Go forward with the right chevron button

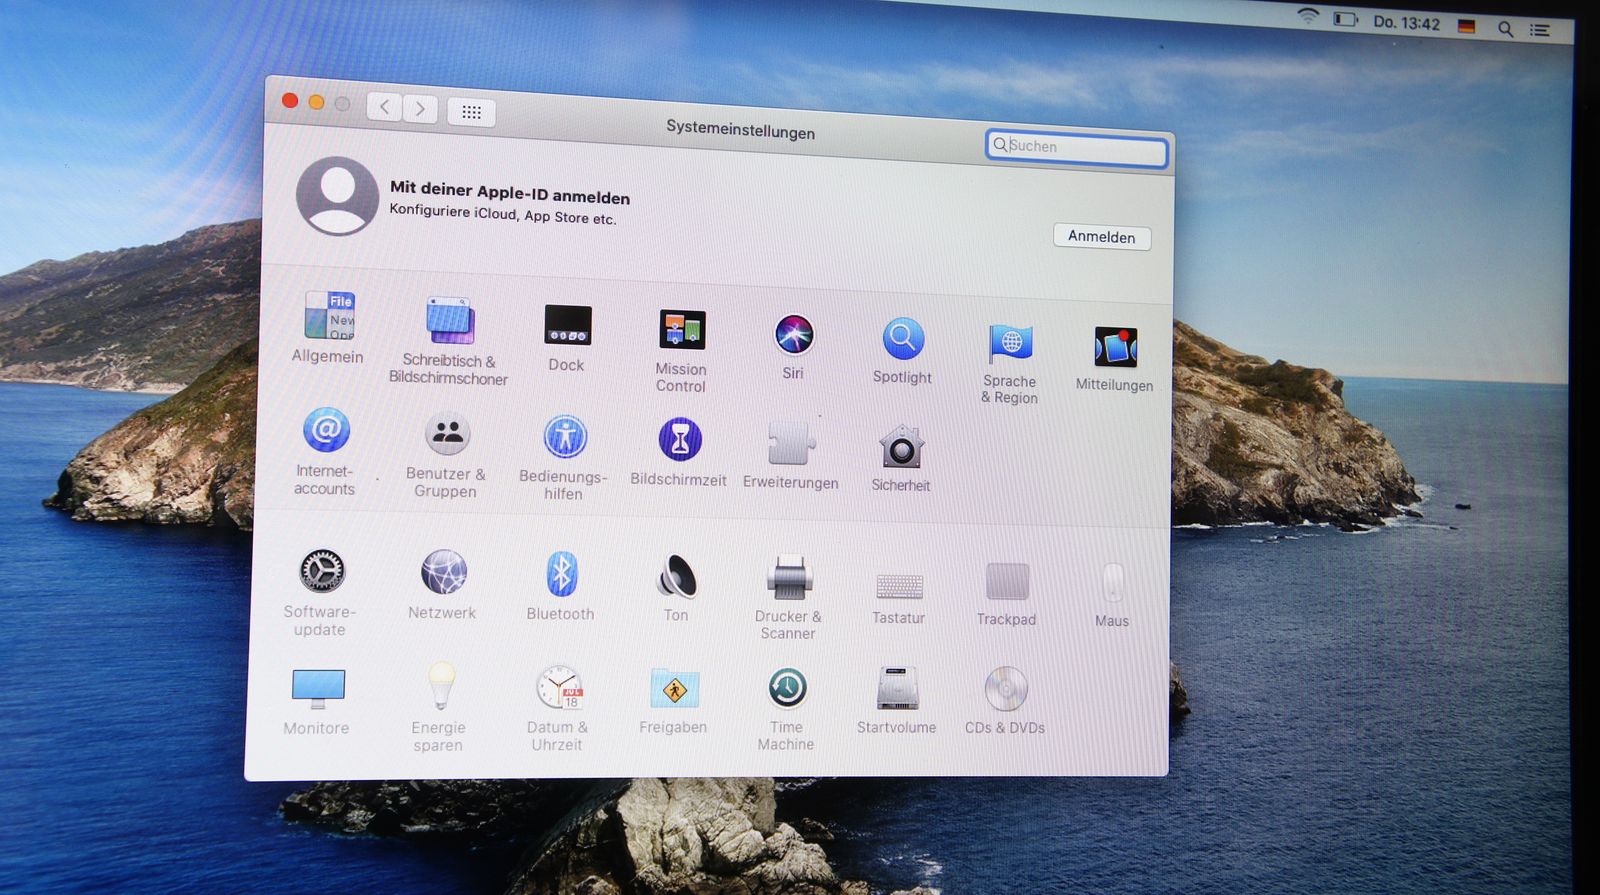coord(421,108)
